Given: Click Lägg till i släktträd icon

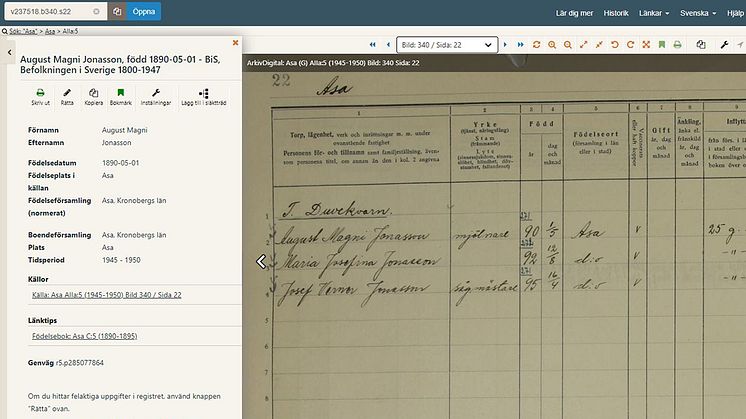Looking at the screenshot, I should pos(203,93).
